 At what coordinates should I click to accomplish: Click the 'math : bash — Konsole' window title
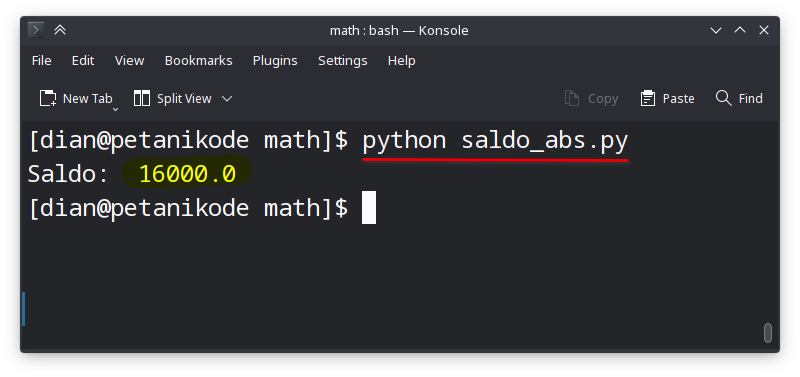click(x=399, y=31)
